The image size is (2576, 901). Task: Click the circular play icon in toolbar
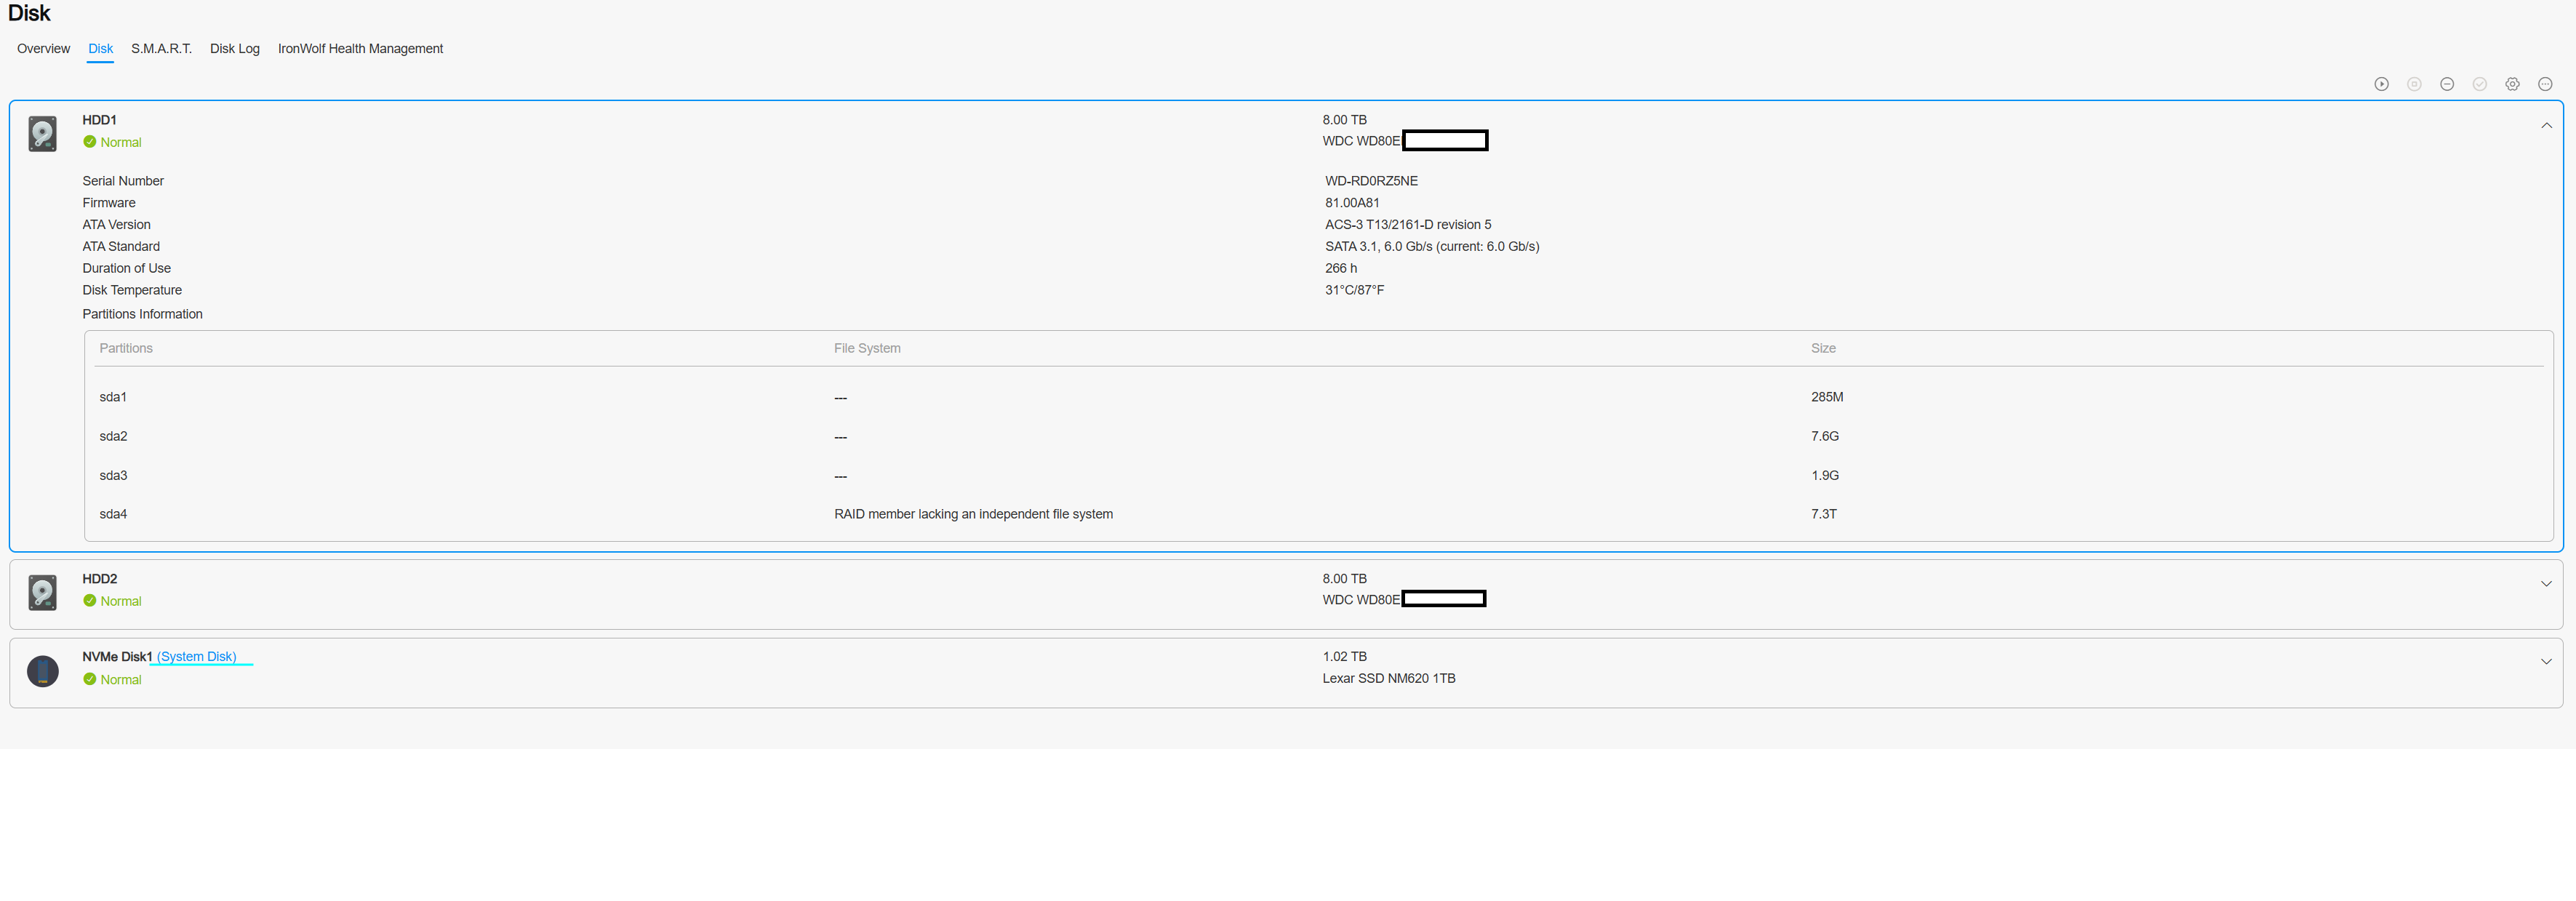pyautogui.click(x=2381, y=84)
